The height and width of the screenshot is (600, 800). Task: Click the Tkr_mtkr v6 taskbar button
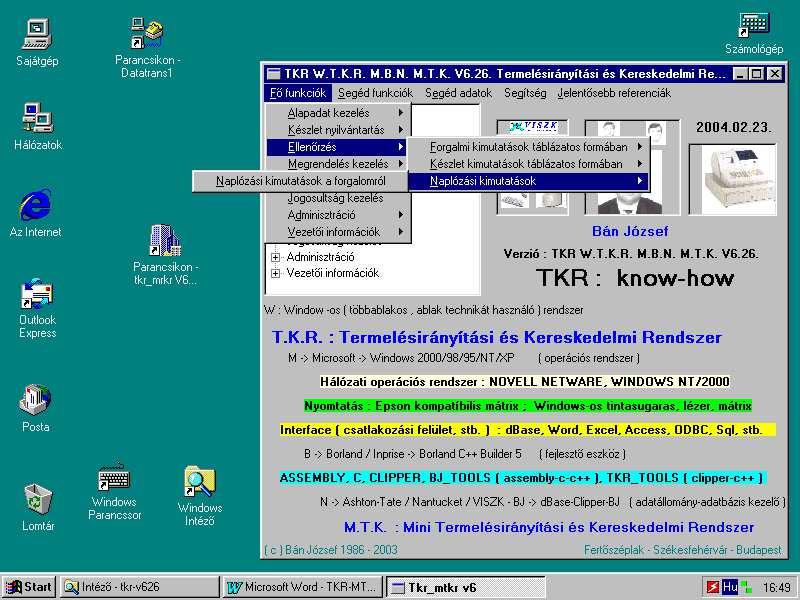coord(466,587)
